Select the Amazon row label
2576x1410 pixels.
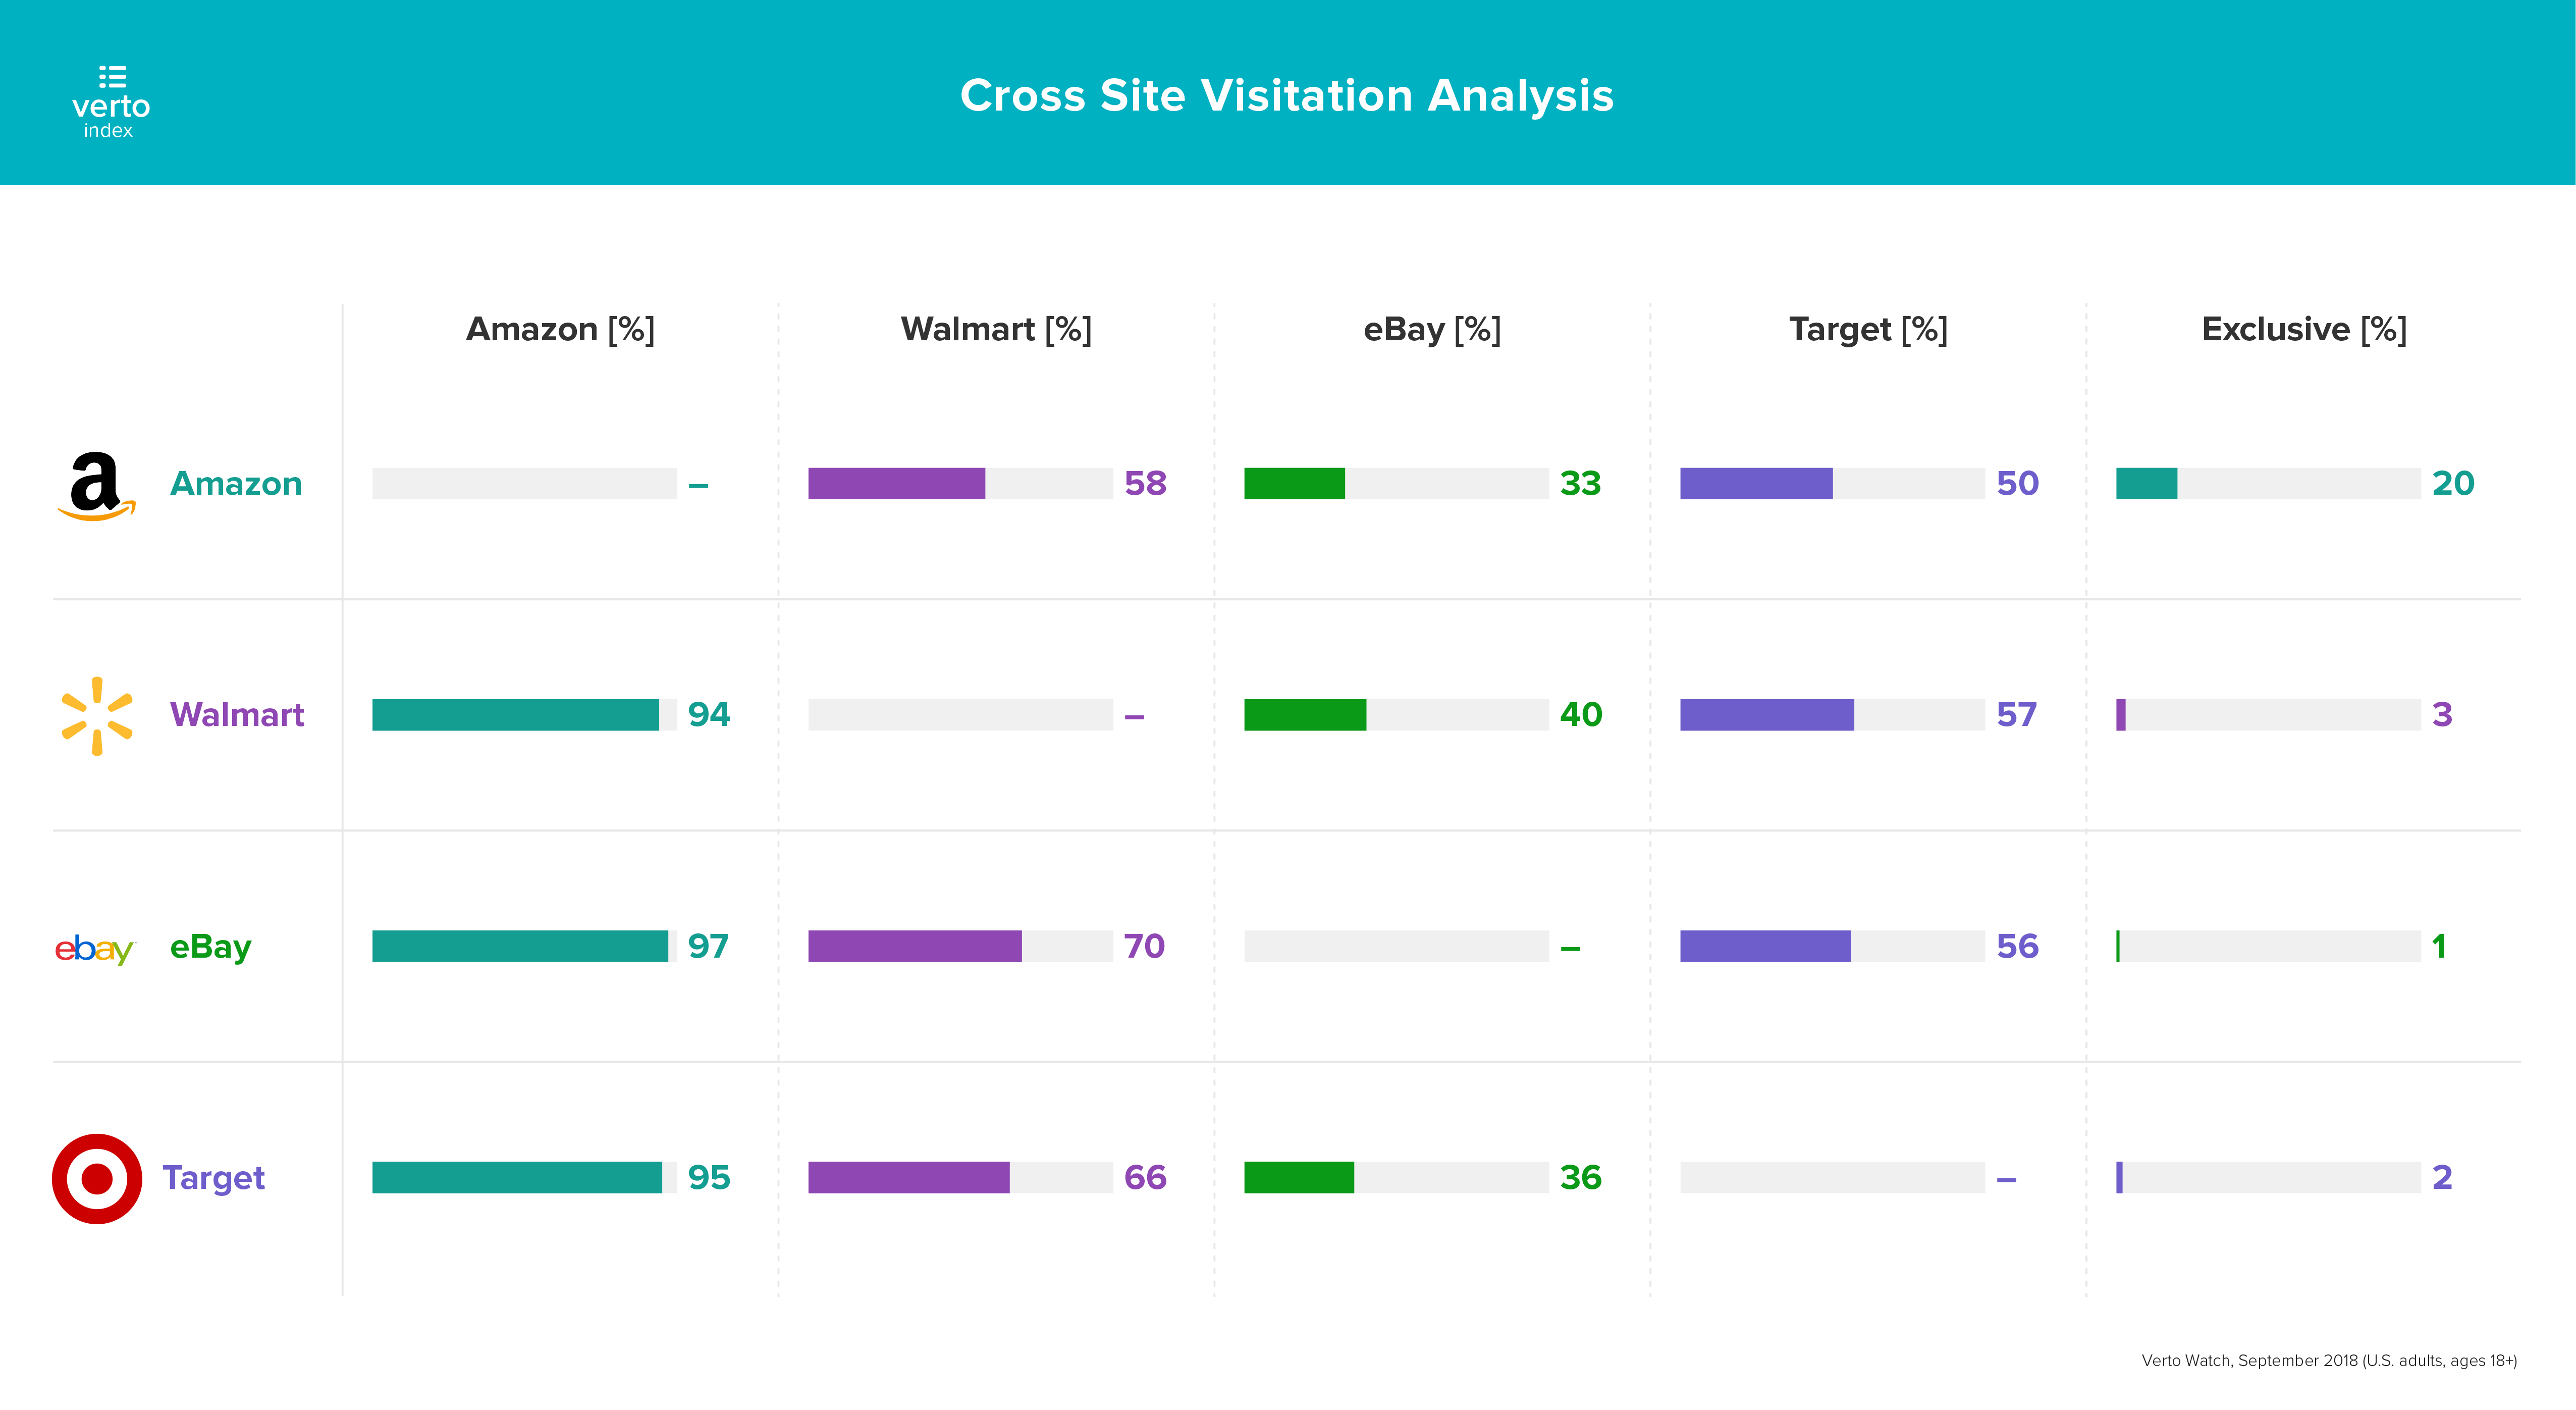tap(236, 484)
